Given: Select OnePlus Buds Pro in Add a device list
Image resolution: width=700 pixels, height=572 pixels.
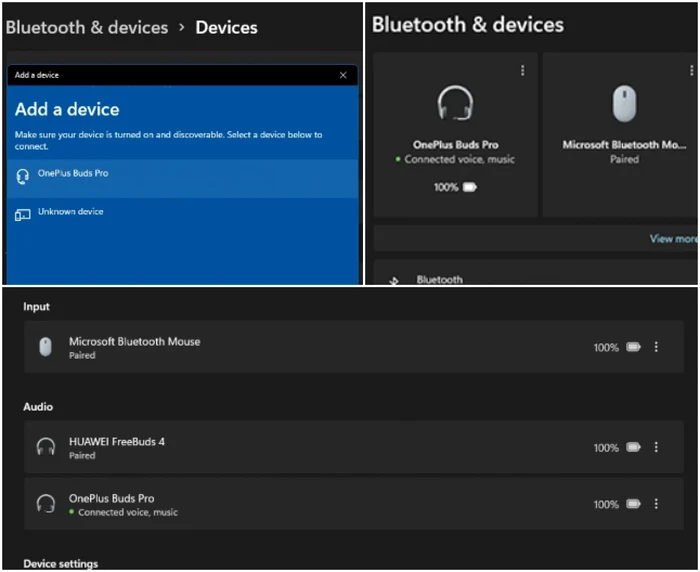Looking at the screenshot, I should point(182,178).
